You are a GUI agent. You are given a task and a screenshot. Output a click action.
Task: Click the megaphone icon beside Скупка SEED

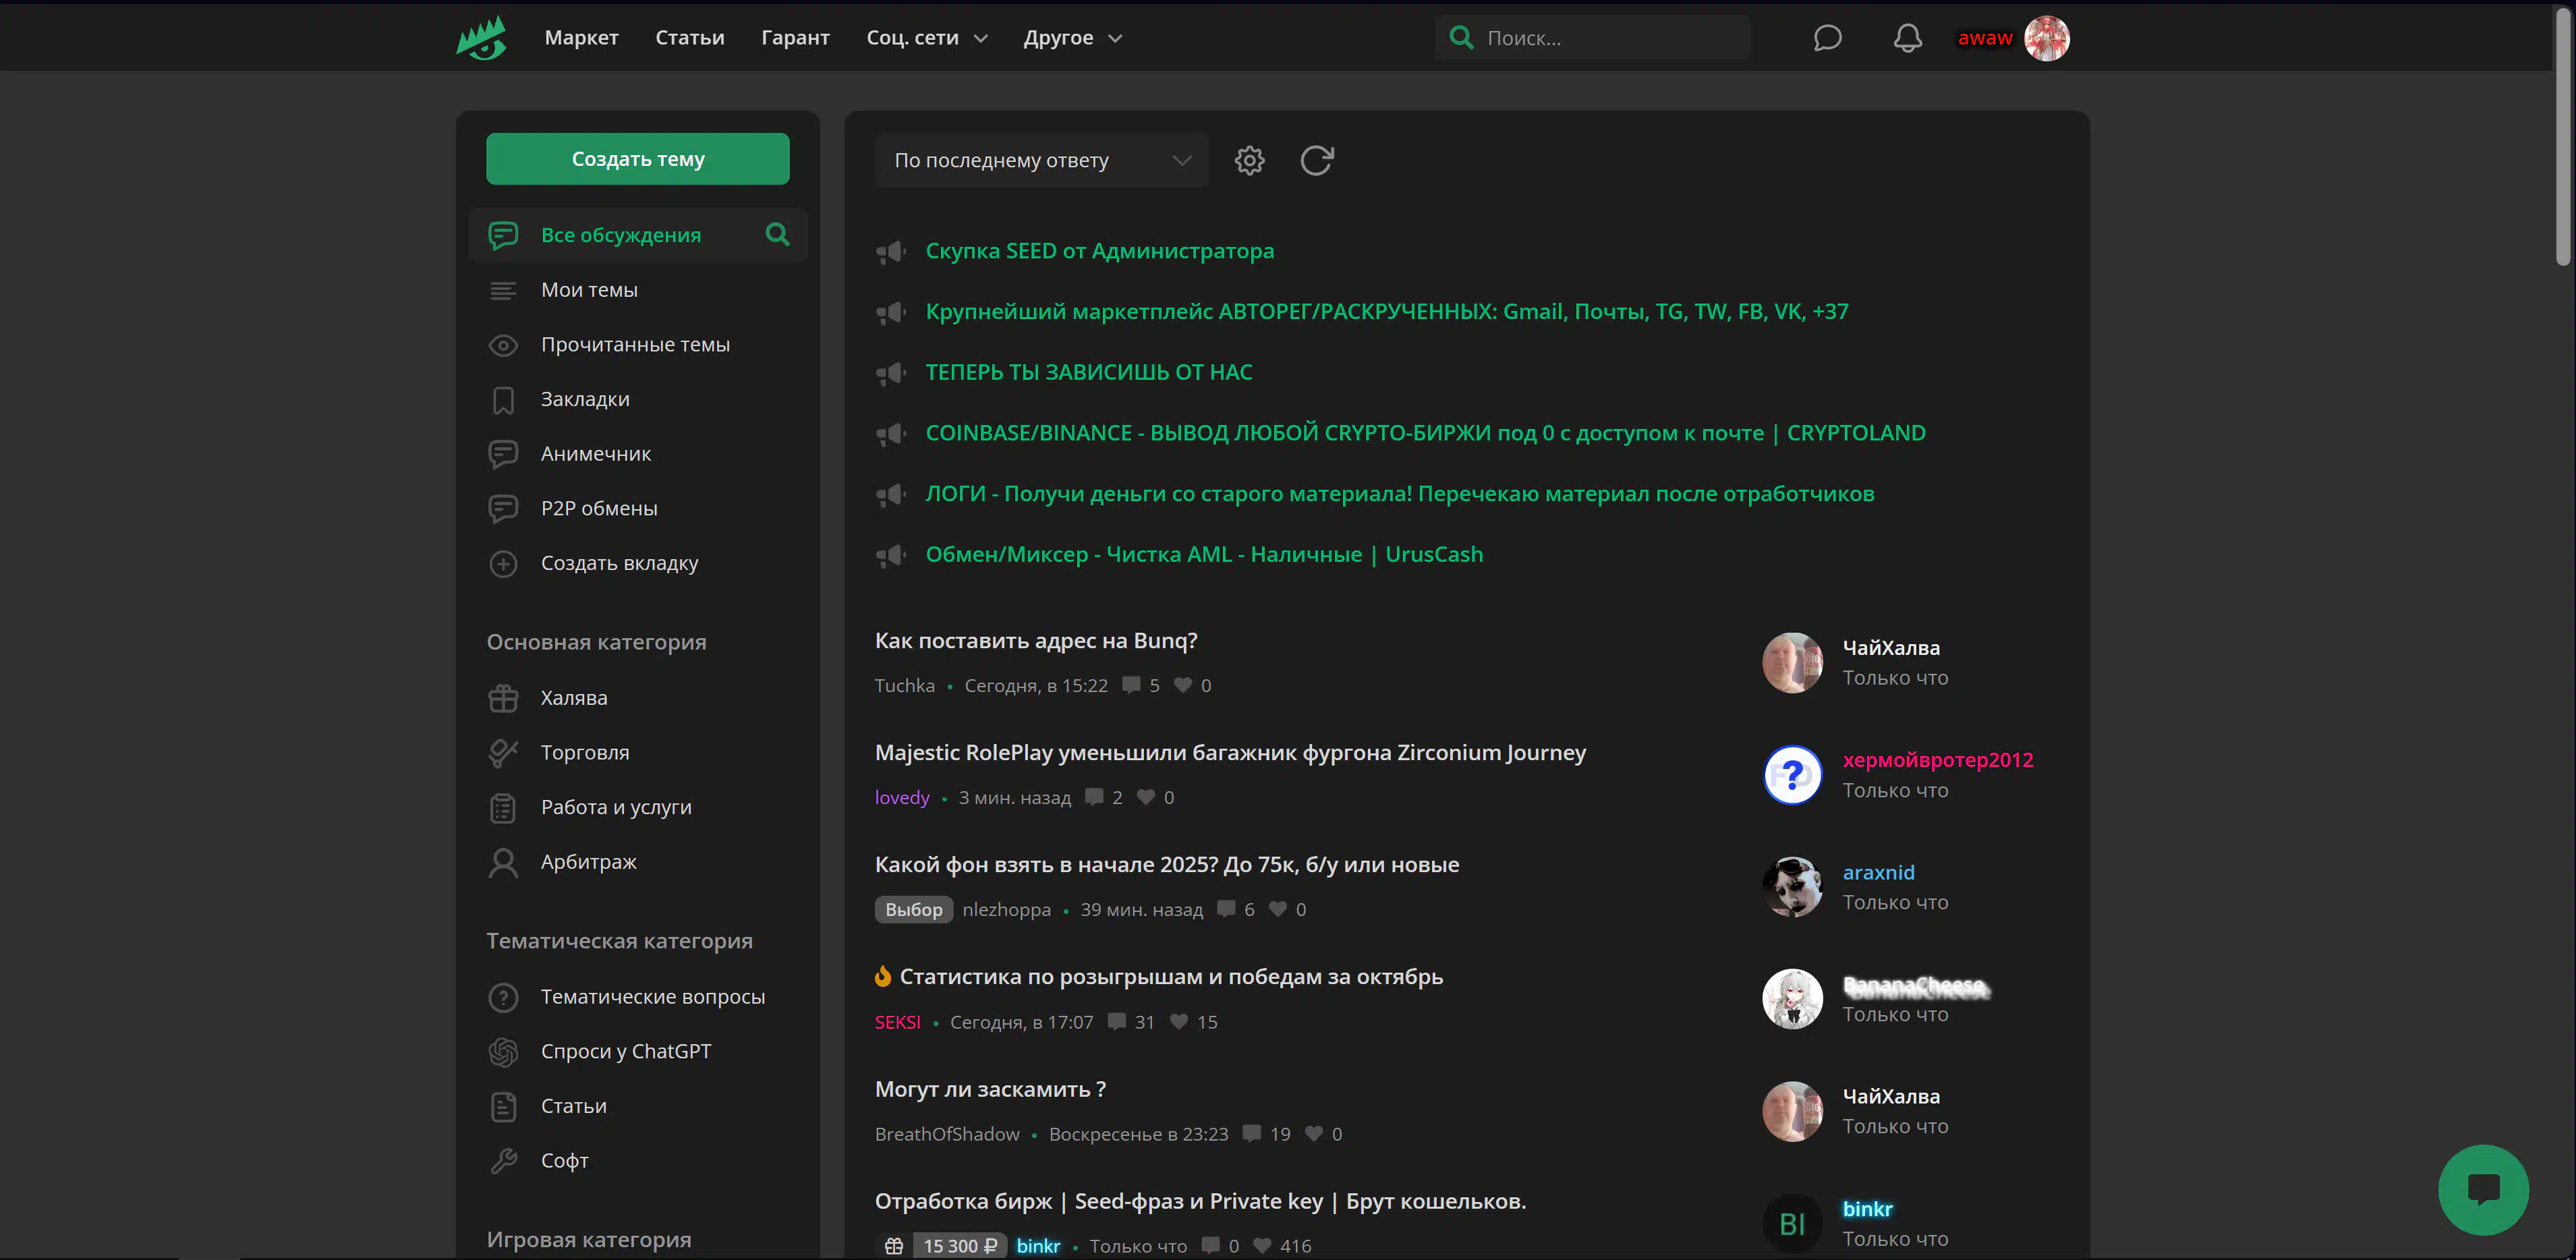point(891,251)
